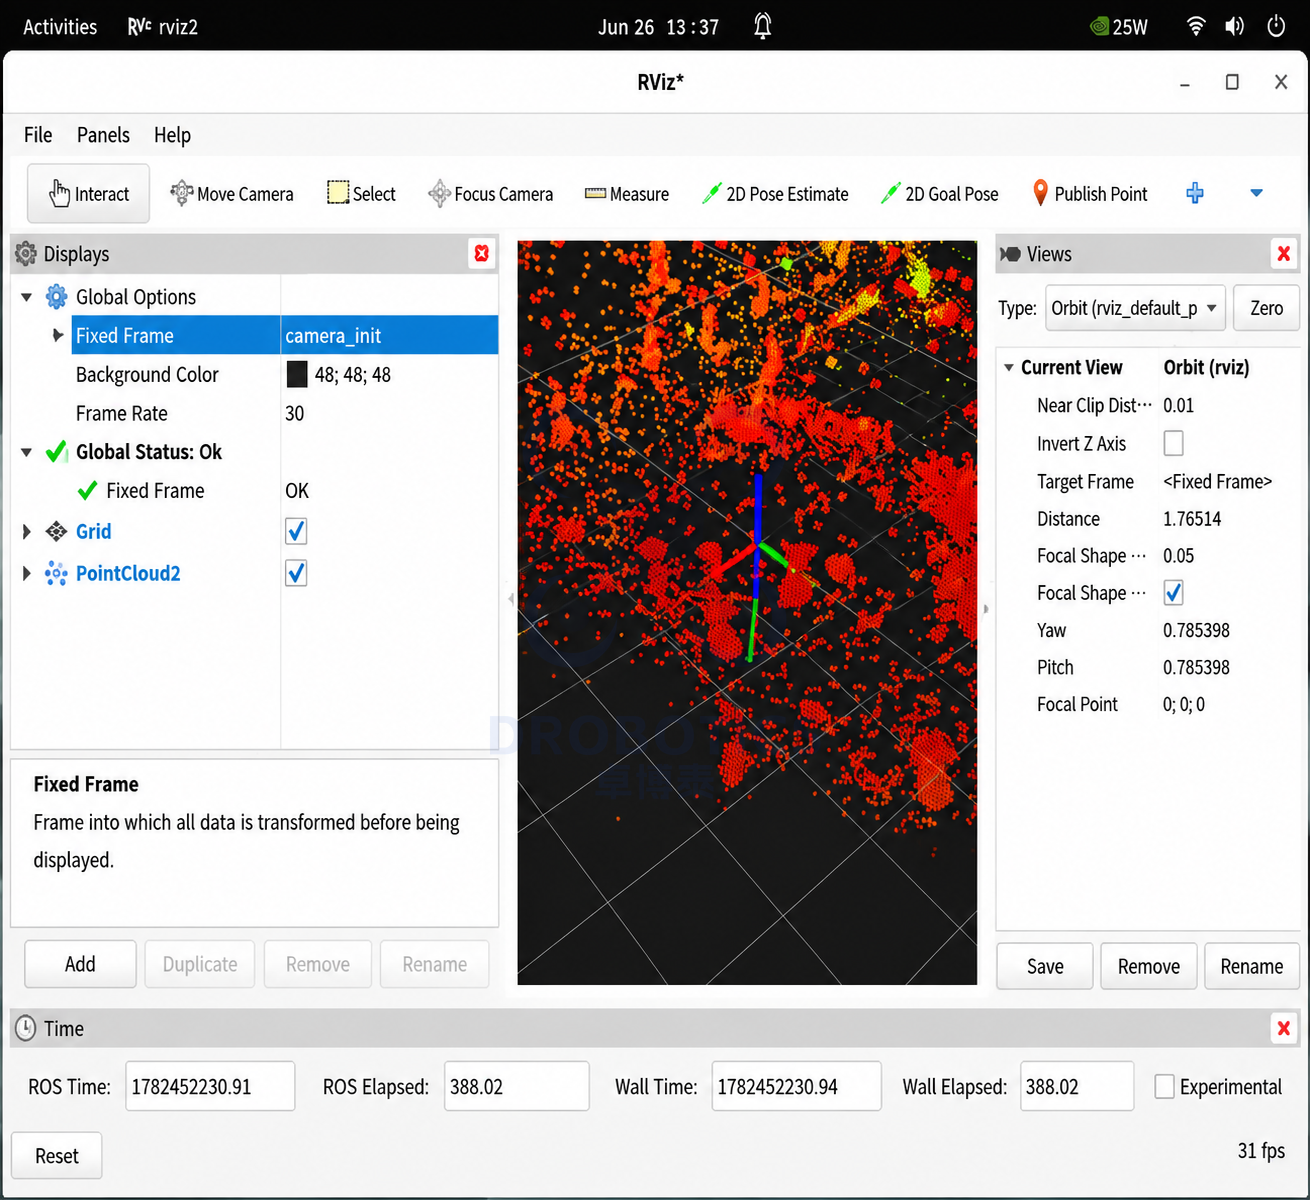Open the Wi-Fi status icon
1310x1200 pixels.
tap(1196, 26)
